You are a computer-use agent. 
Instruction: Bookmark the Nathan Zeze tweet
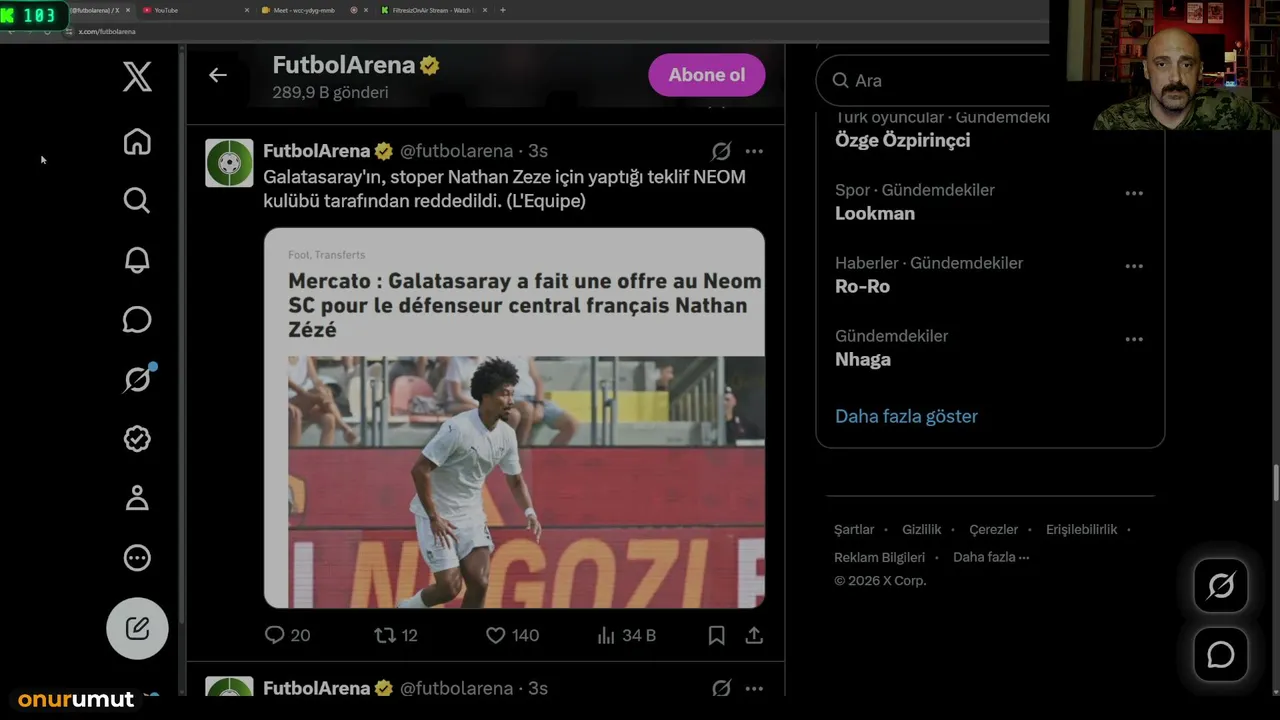716,635
